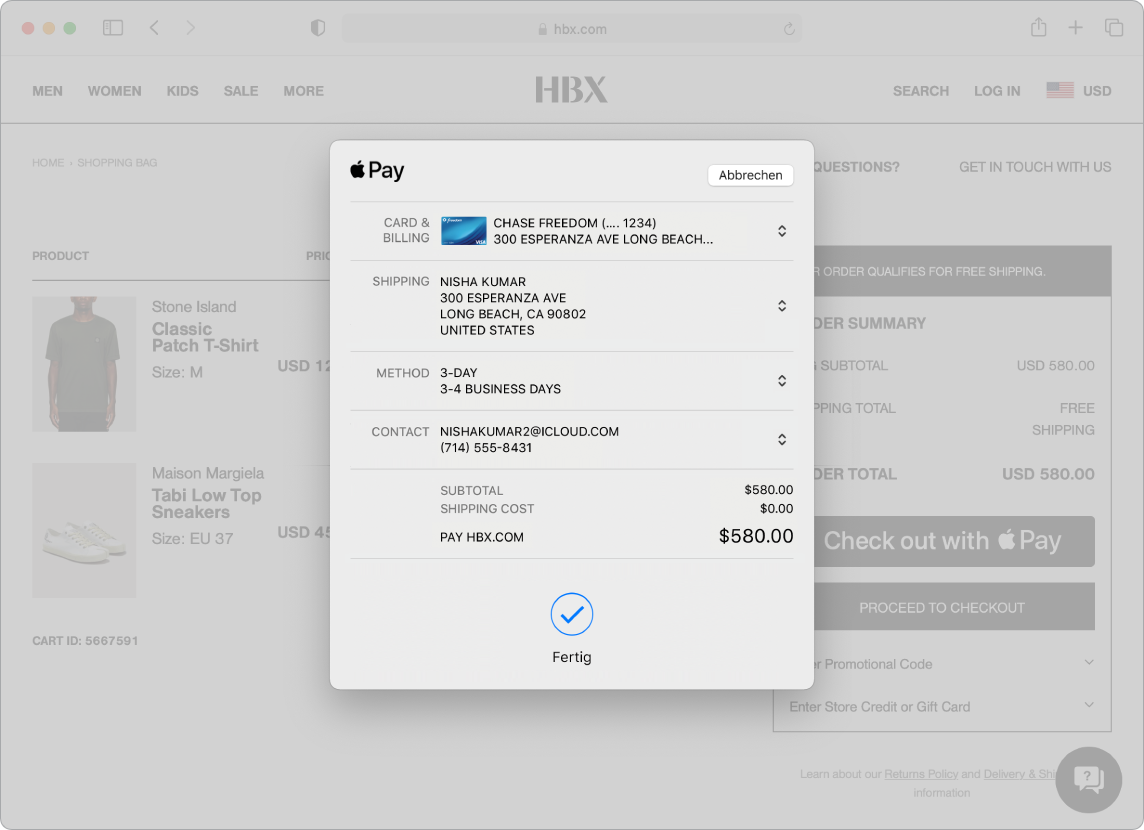Open the Share menu in Safari
1144x830 pixels.
(x=1038, y=28)
